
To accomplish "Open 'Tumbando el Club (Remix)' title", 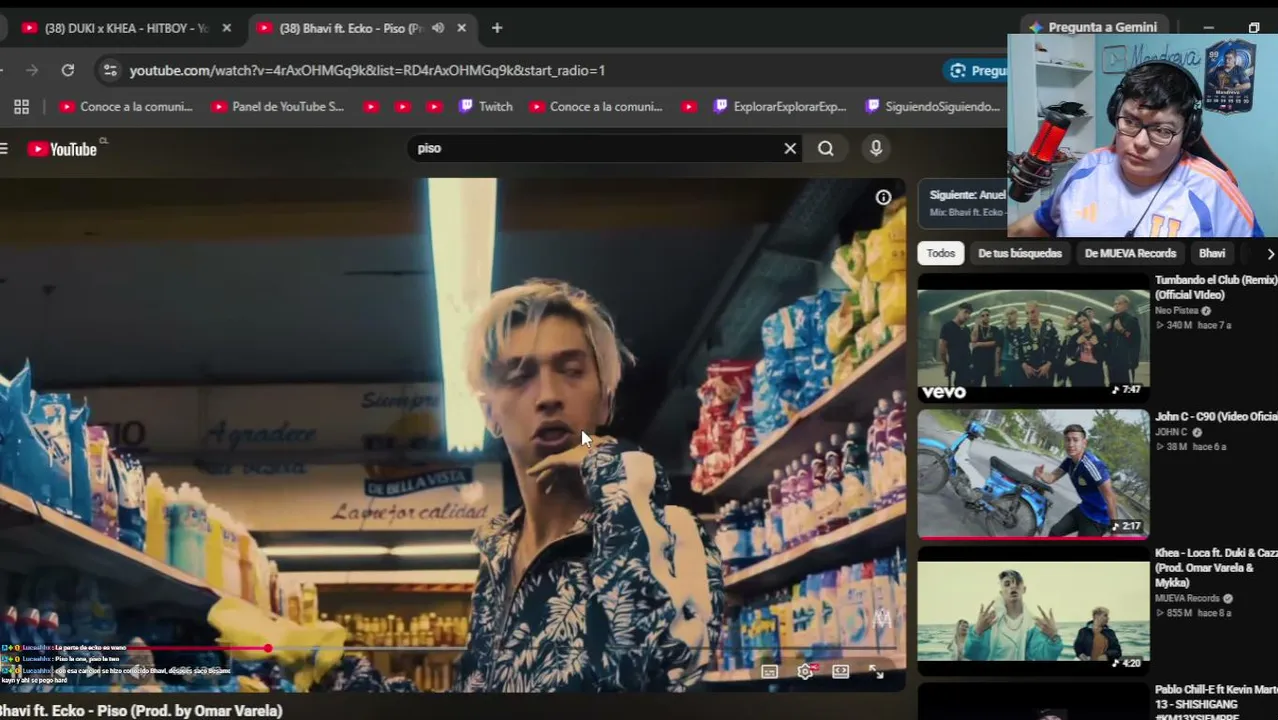I will (x=1216, y=288).
